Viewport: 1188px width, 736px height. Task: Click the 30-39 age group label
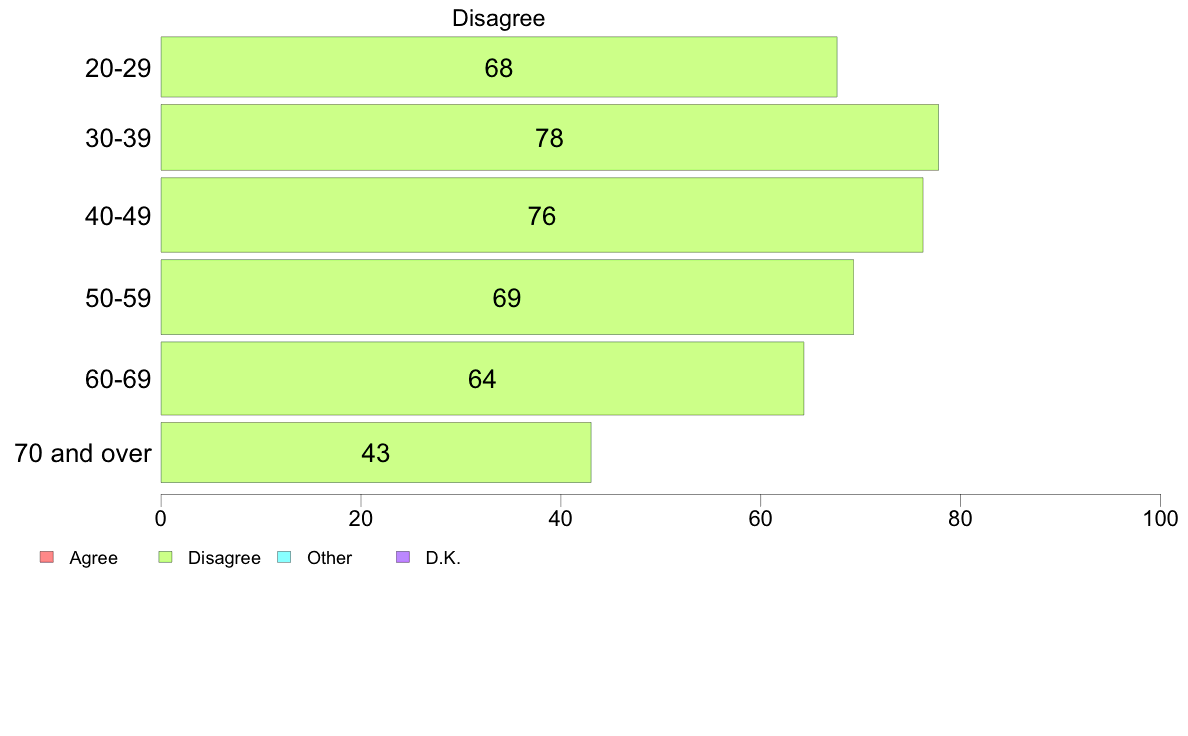point(118,138)
